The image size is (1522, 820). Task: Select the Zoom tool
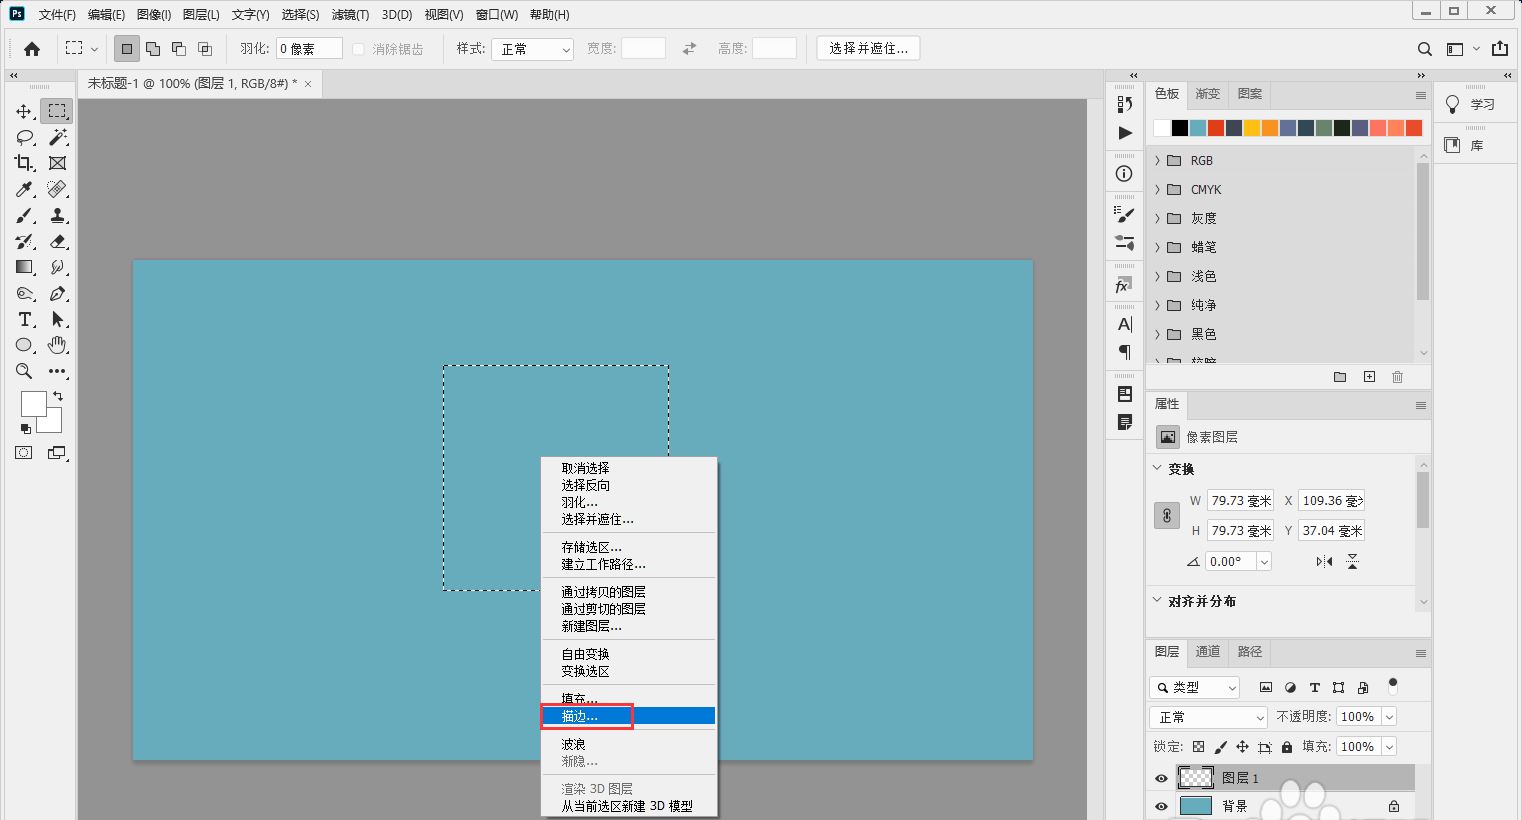tap(24, 371)
